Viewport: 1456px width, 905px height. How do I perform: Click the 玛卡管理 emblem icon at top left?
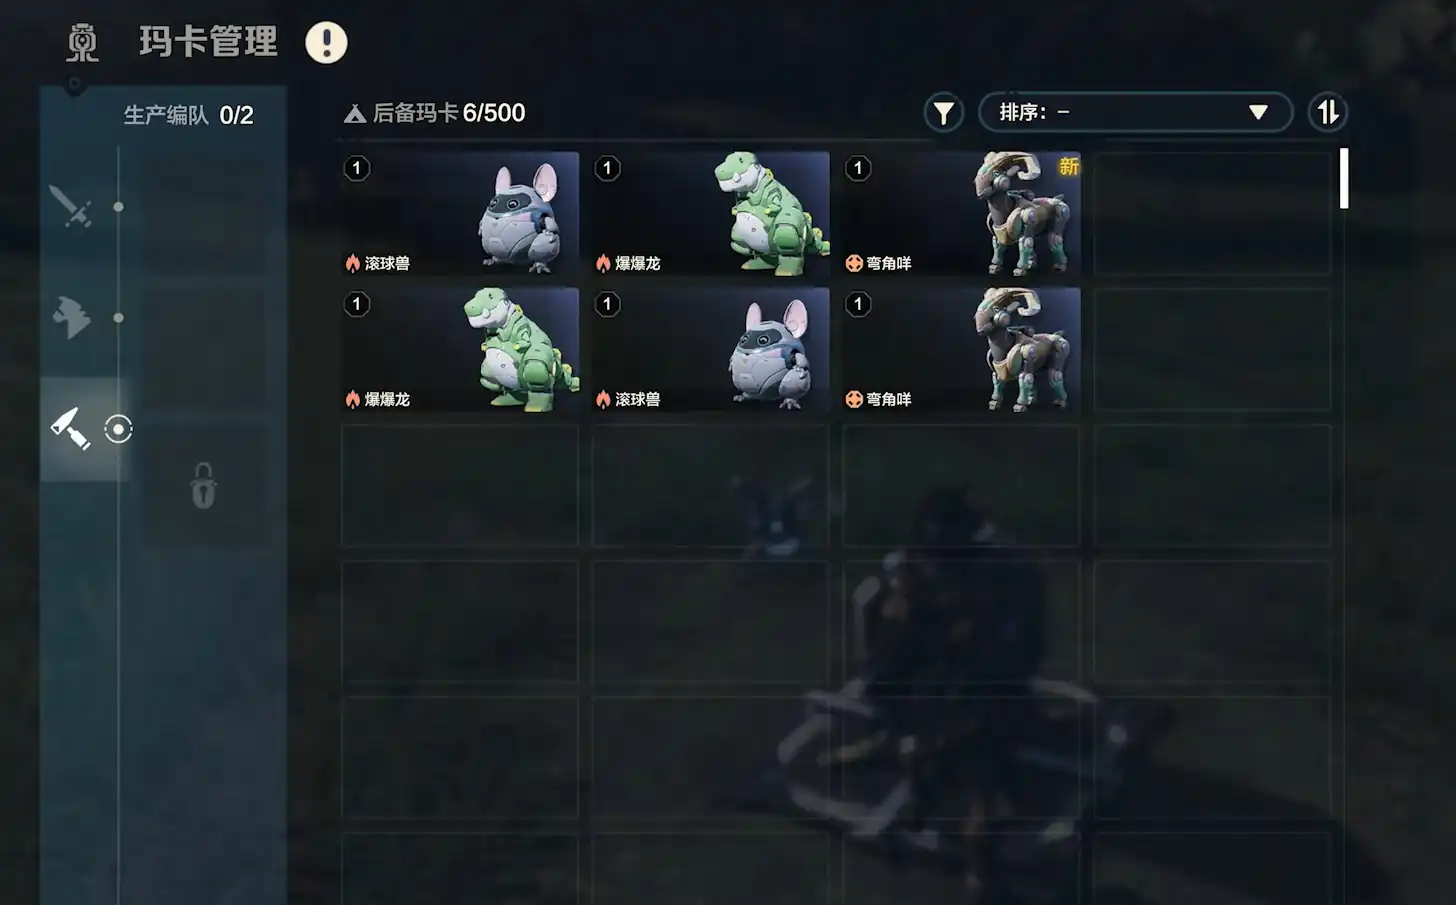pyautogui.click(x=82, y=43)
